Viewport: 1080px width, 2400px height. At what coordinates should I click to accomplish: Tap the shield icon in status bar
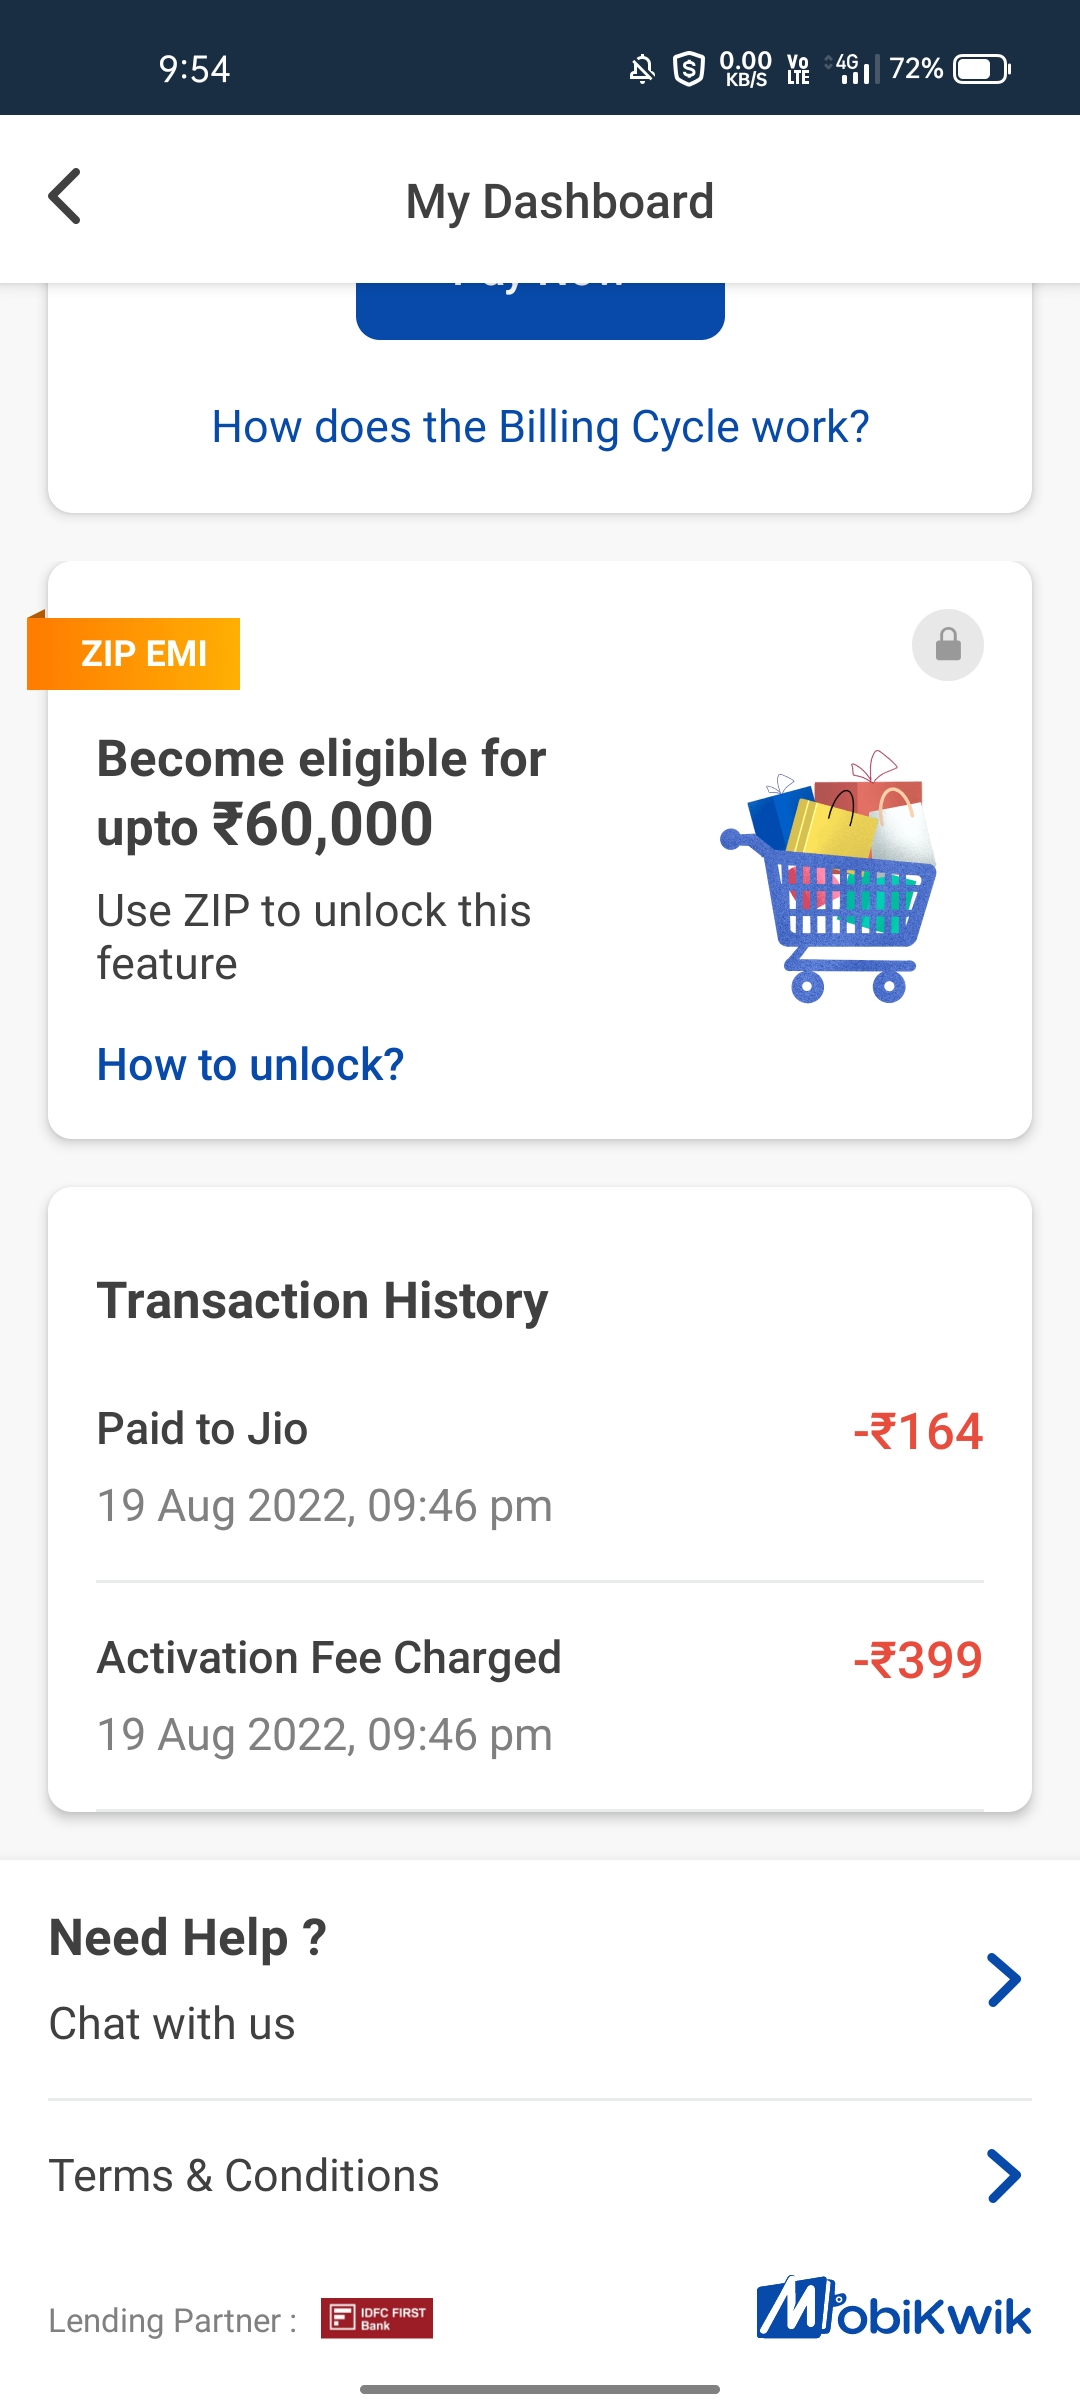coord(688,69)
